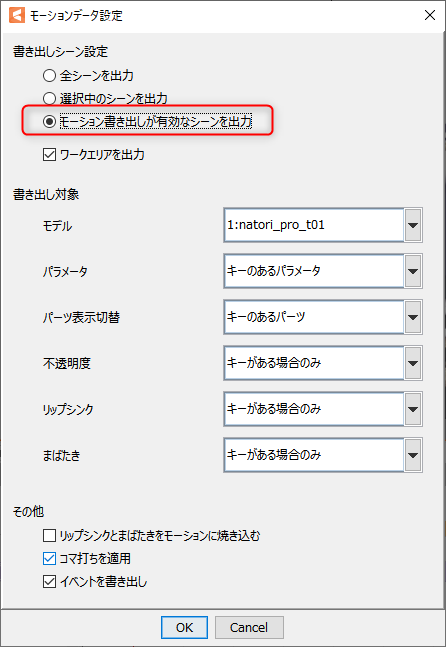Expand まばたき dropdown arrow
This screenshot has height=647, width=446.
413,455
